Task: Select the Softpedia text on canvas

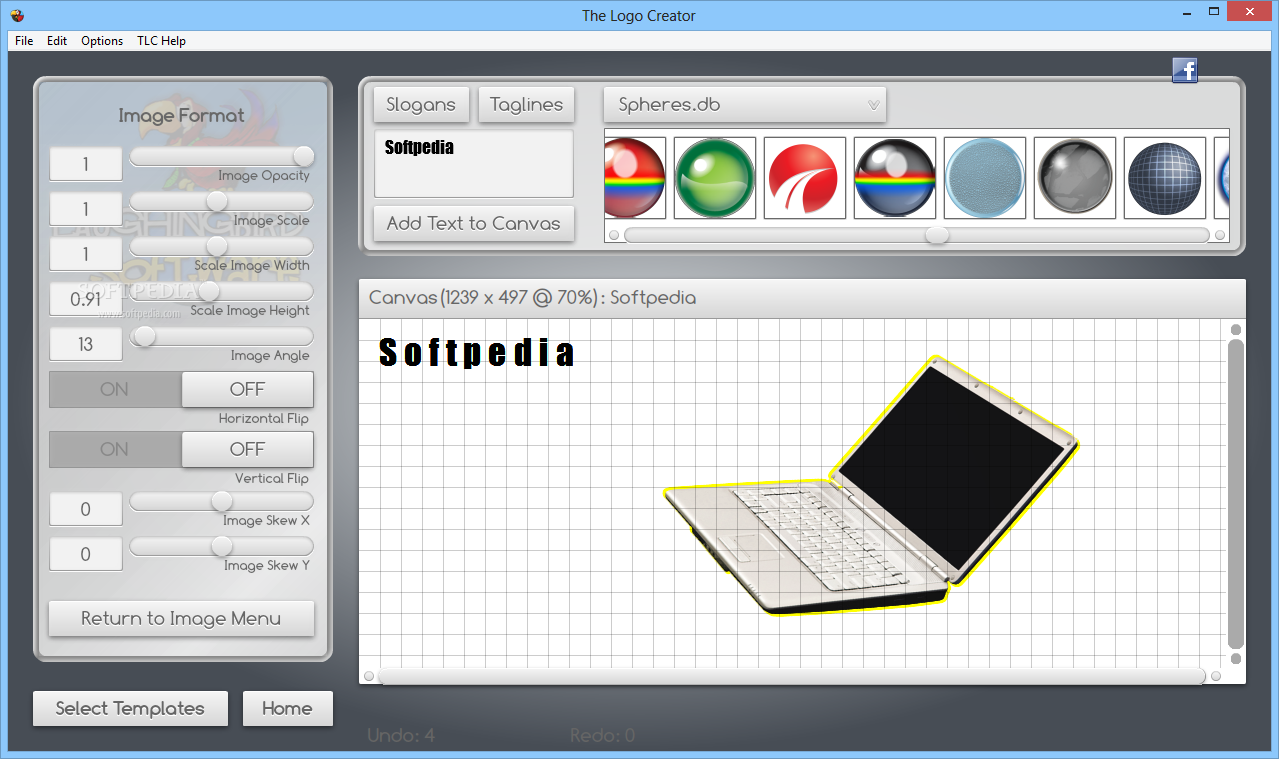Action: 477,353
